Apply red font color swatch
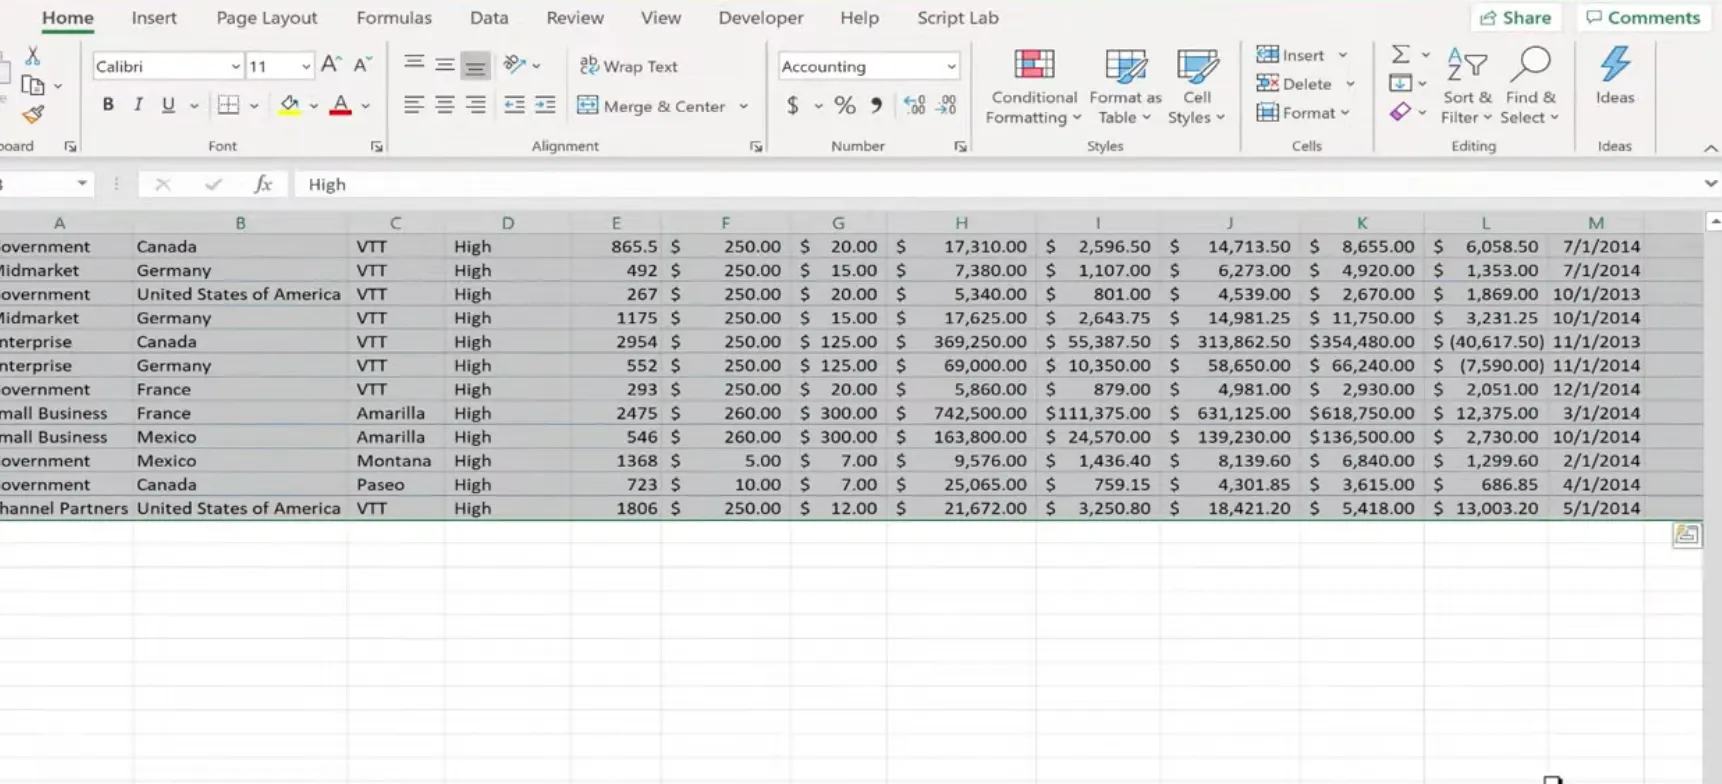Screen dimensions: 1722x784 [x=340, y=105]
